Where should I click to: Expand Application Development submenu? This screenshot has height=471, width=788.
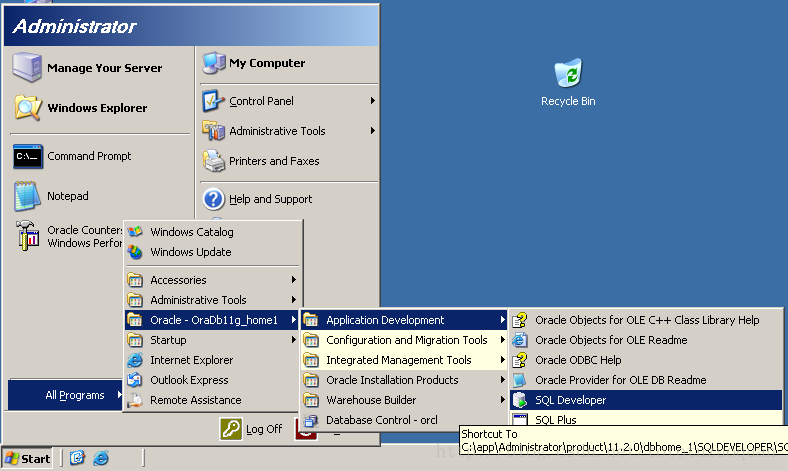(404, 320)
